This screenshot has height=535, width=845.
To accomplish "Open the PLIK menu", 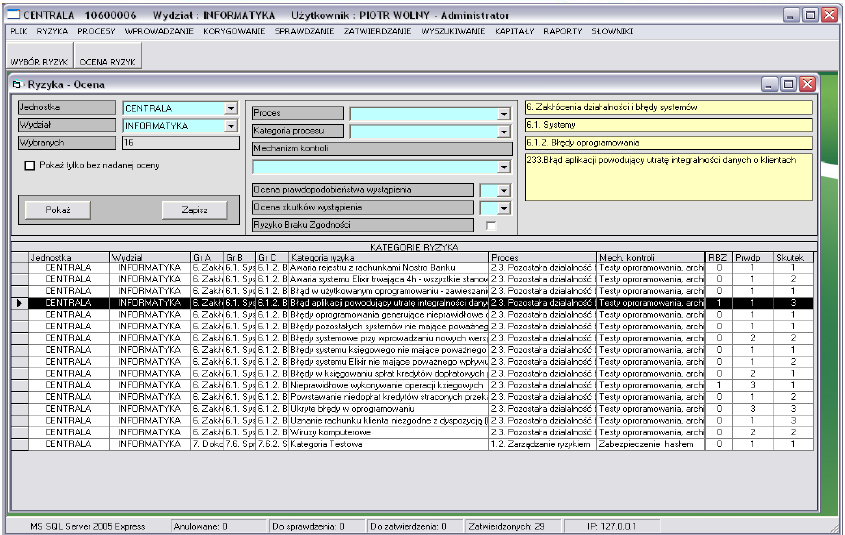I will (18, 31).
